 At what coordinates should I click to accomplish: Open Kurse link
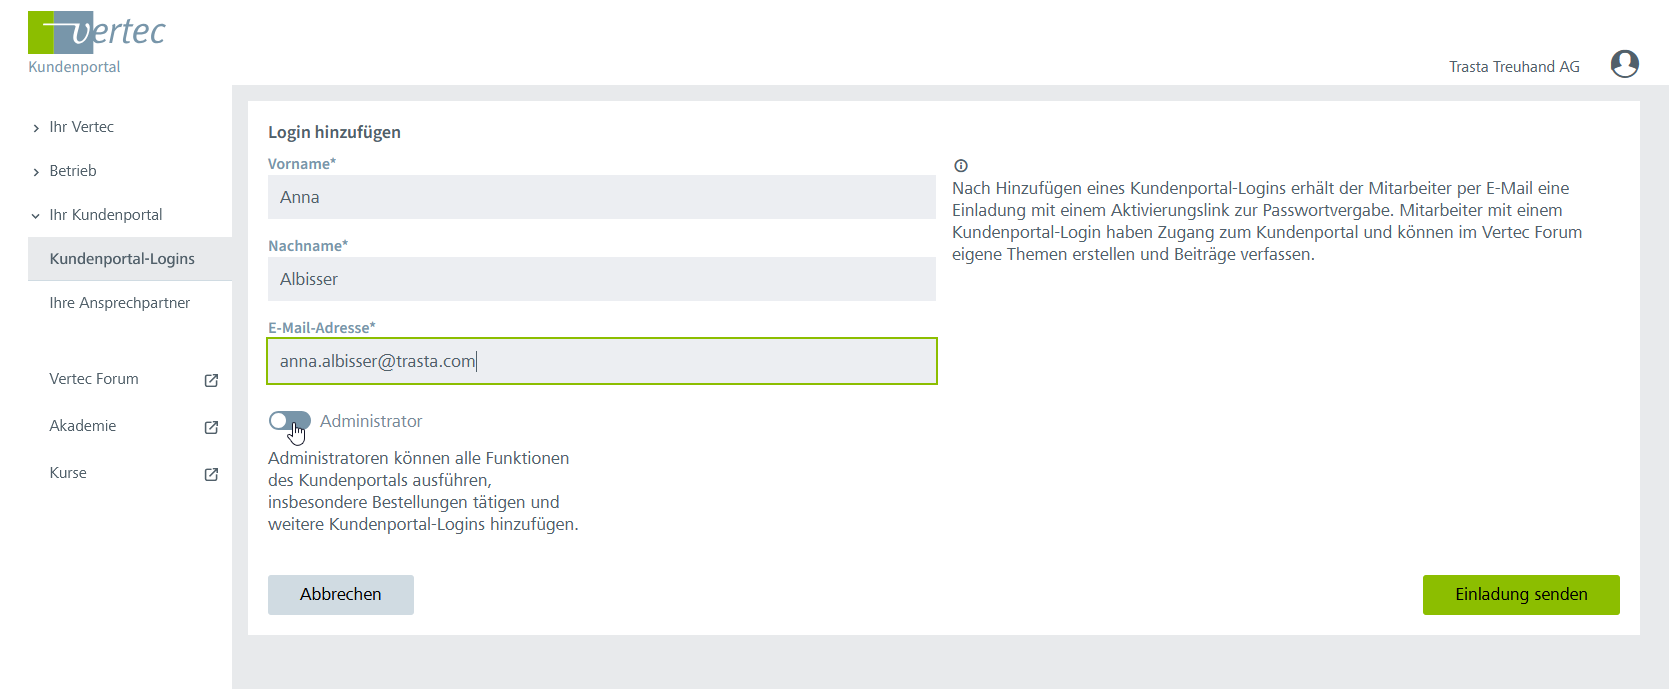(x=68, y=473)
